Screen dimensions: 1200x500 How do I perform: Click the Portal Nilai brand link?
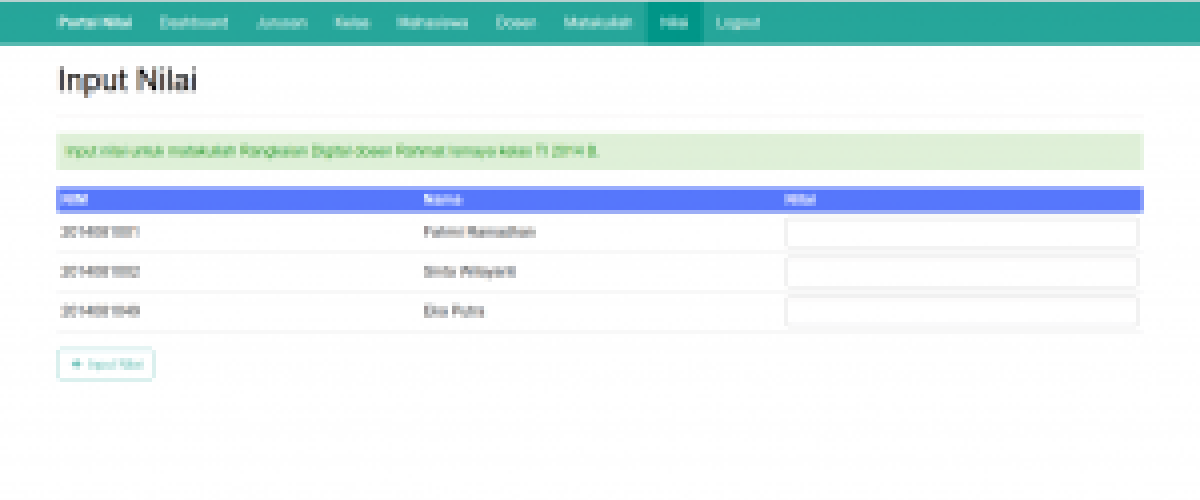tap(88, 23)
